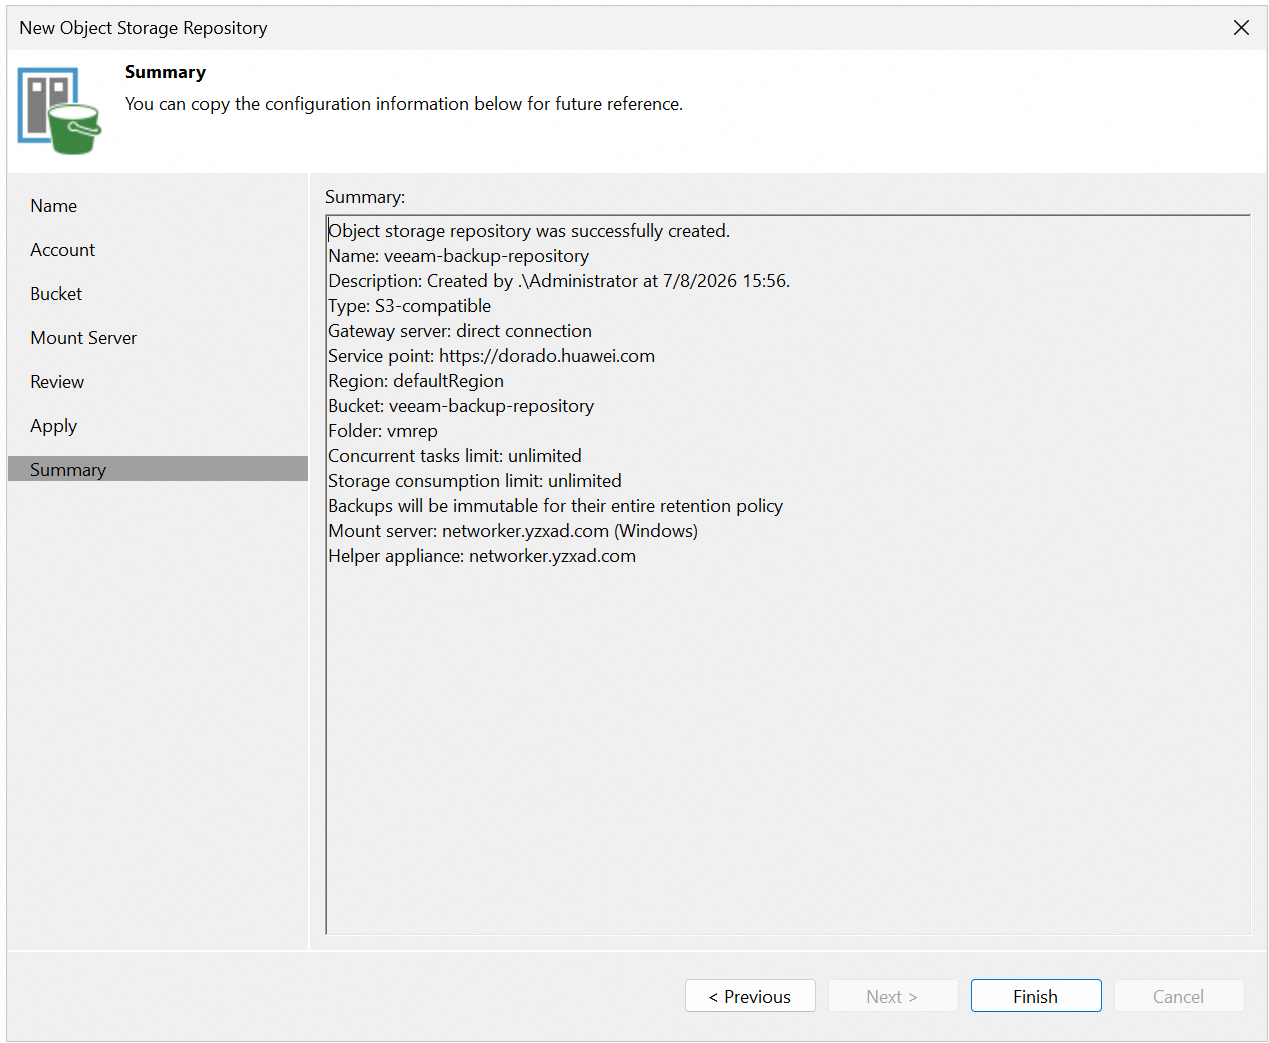This screenshot has width=1269, height=1043.
Task: Close the New Object Storage Repository dialog
Action: [x=1241, y=28]
